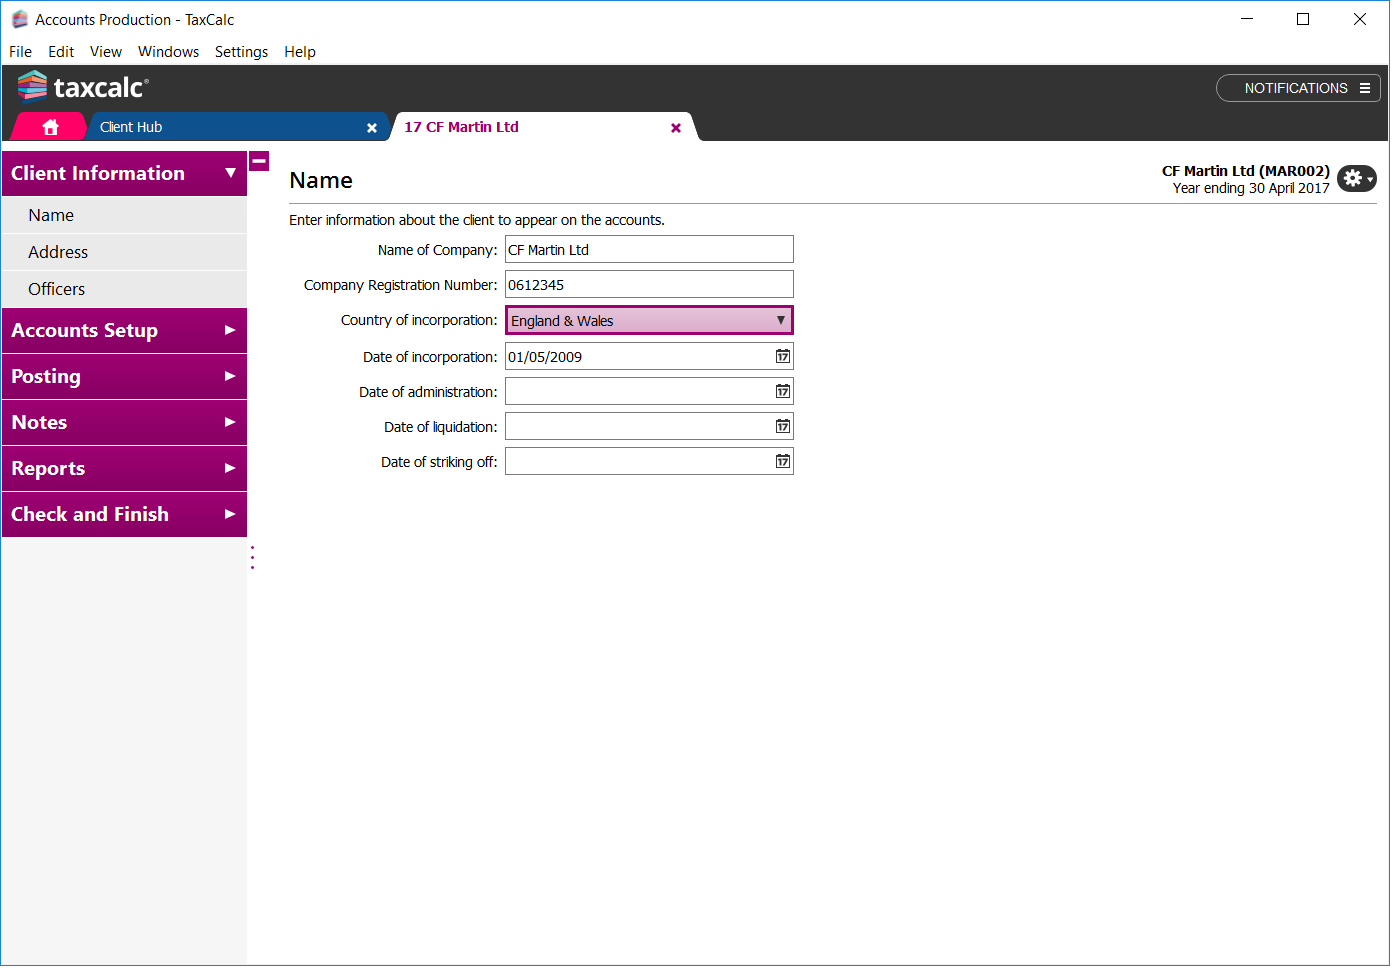This screenshot has height=970, width=1394.
Task: Collapse the Client Information section
Action: (x=124, y=174)
